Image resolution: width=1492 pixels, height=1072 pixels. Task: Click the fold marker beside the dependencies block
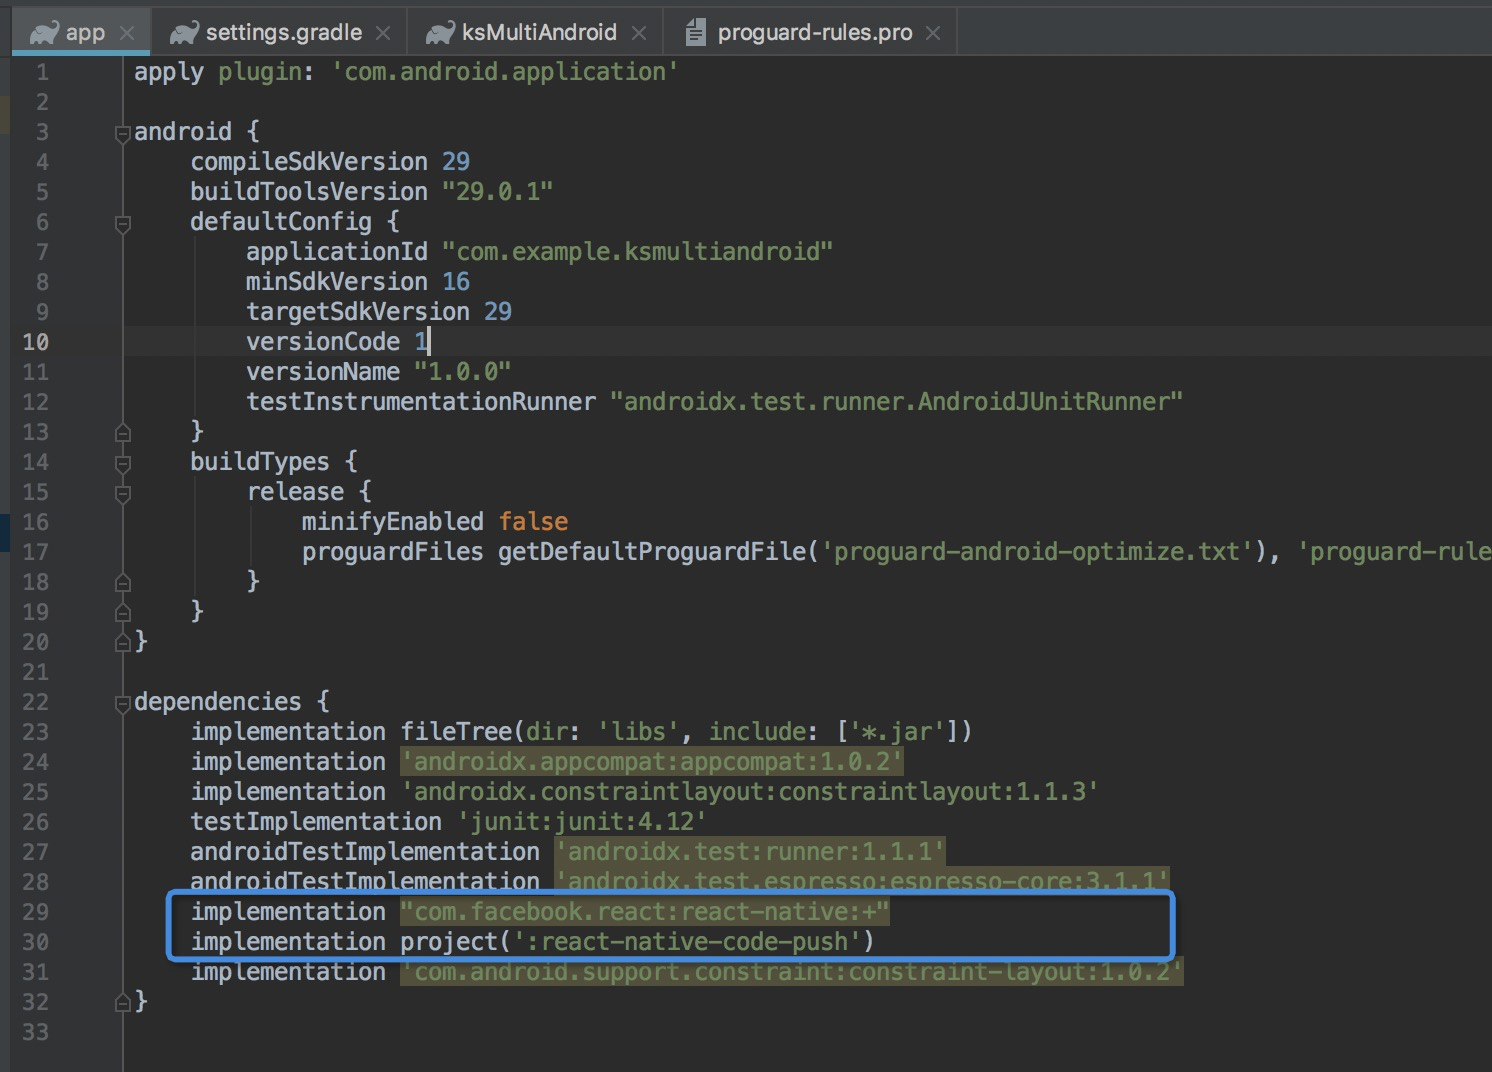coord(121,701)
